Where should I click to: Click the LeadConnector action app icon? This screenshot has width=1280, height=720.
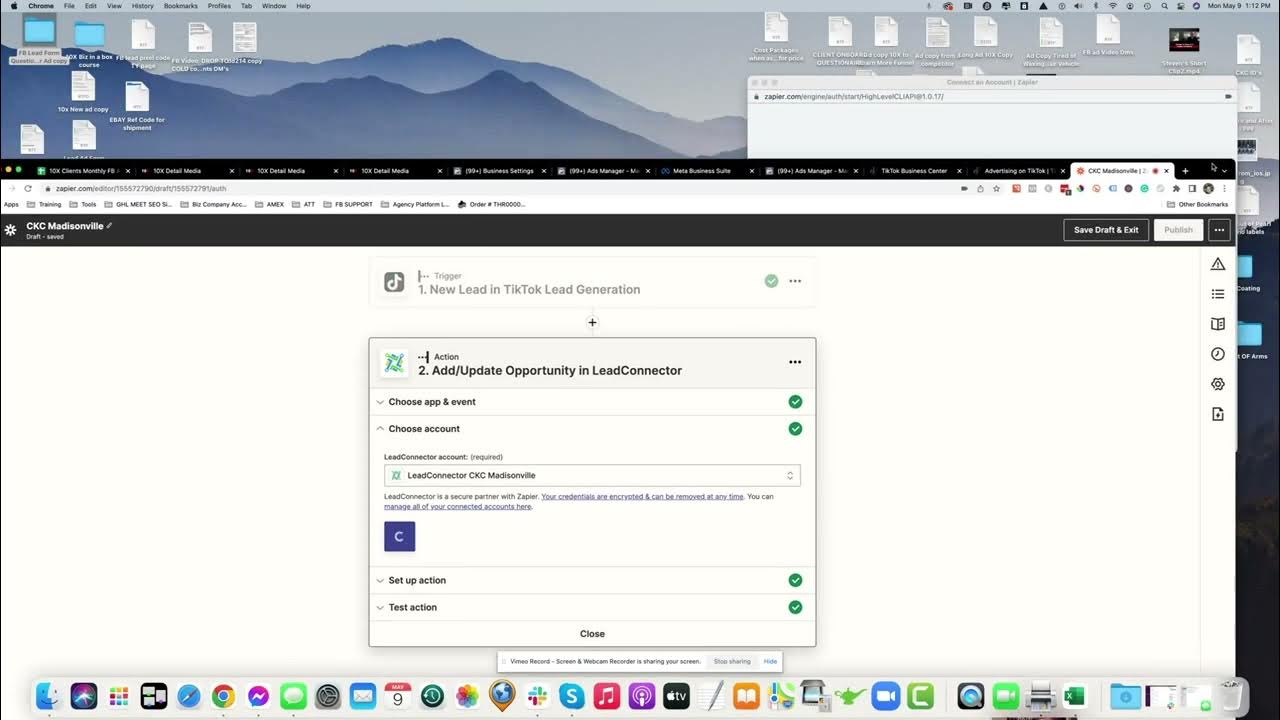click(395, 363)
